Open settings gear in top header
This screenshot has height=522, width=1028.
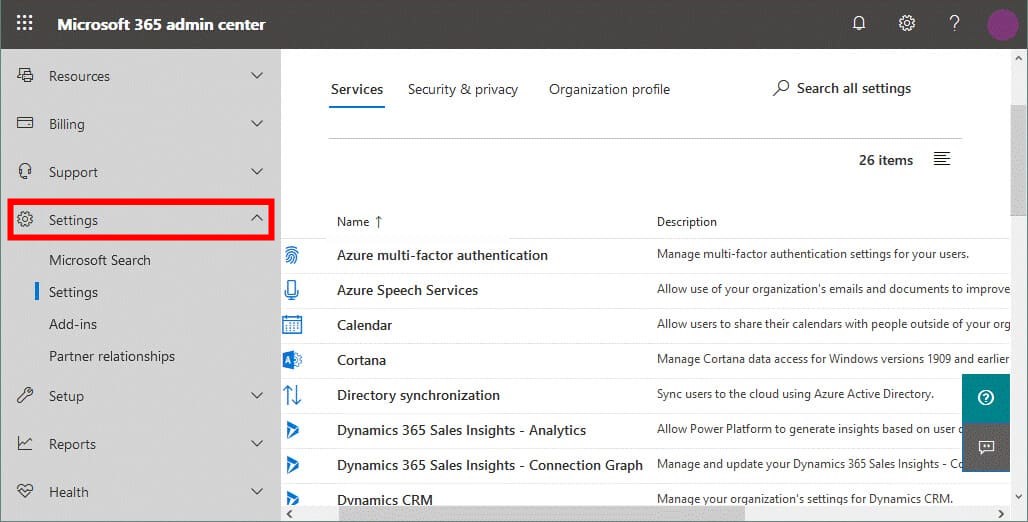(x=906, y=24)
